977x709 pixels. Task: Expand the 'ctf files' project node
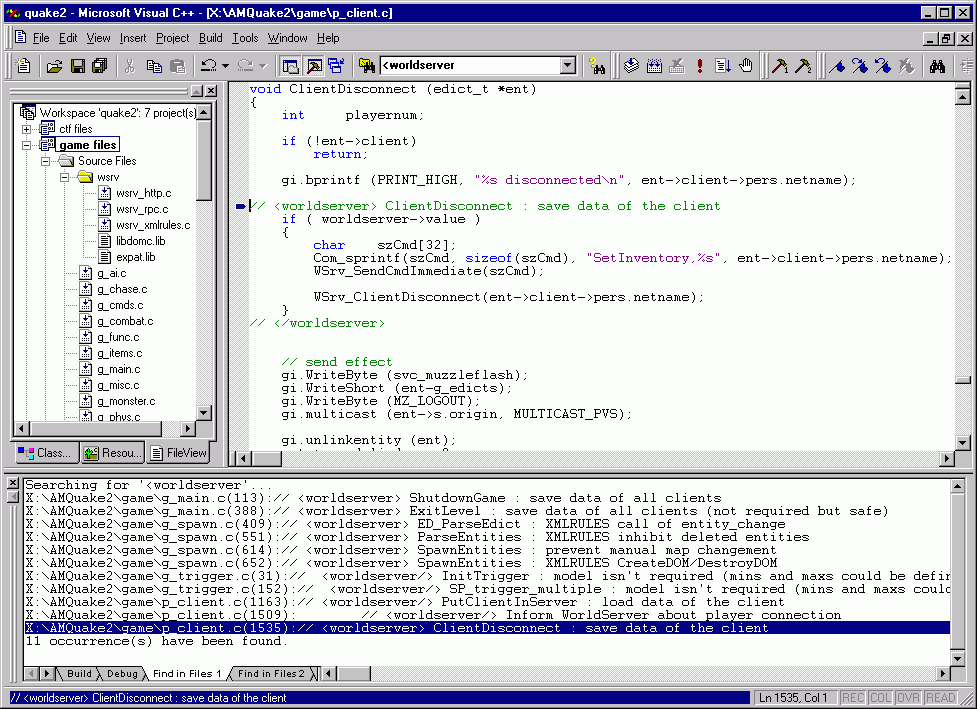coord(26,130)
